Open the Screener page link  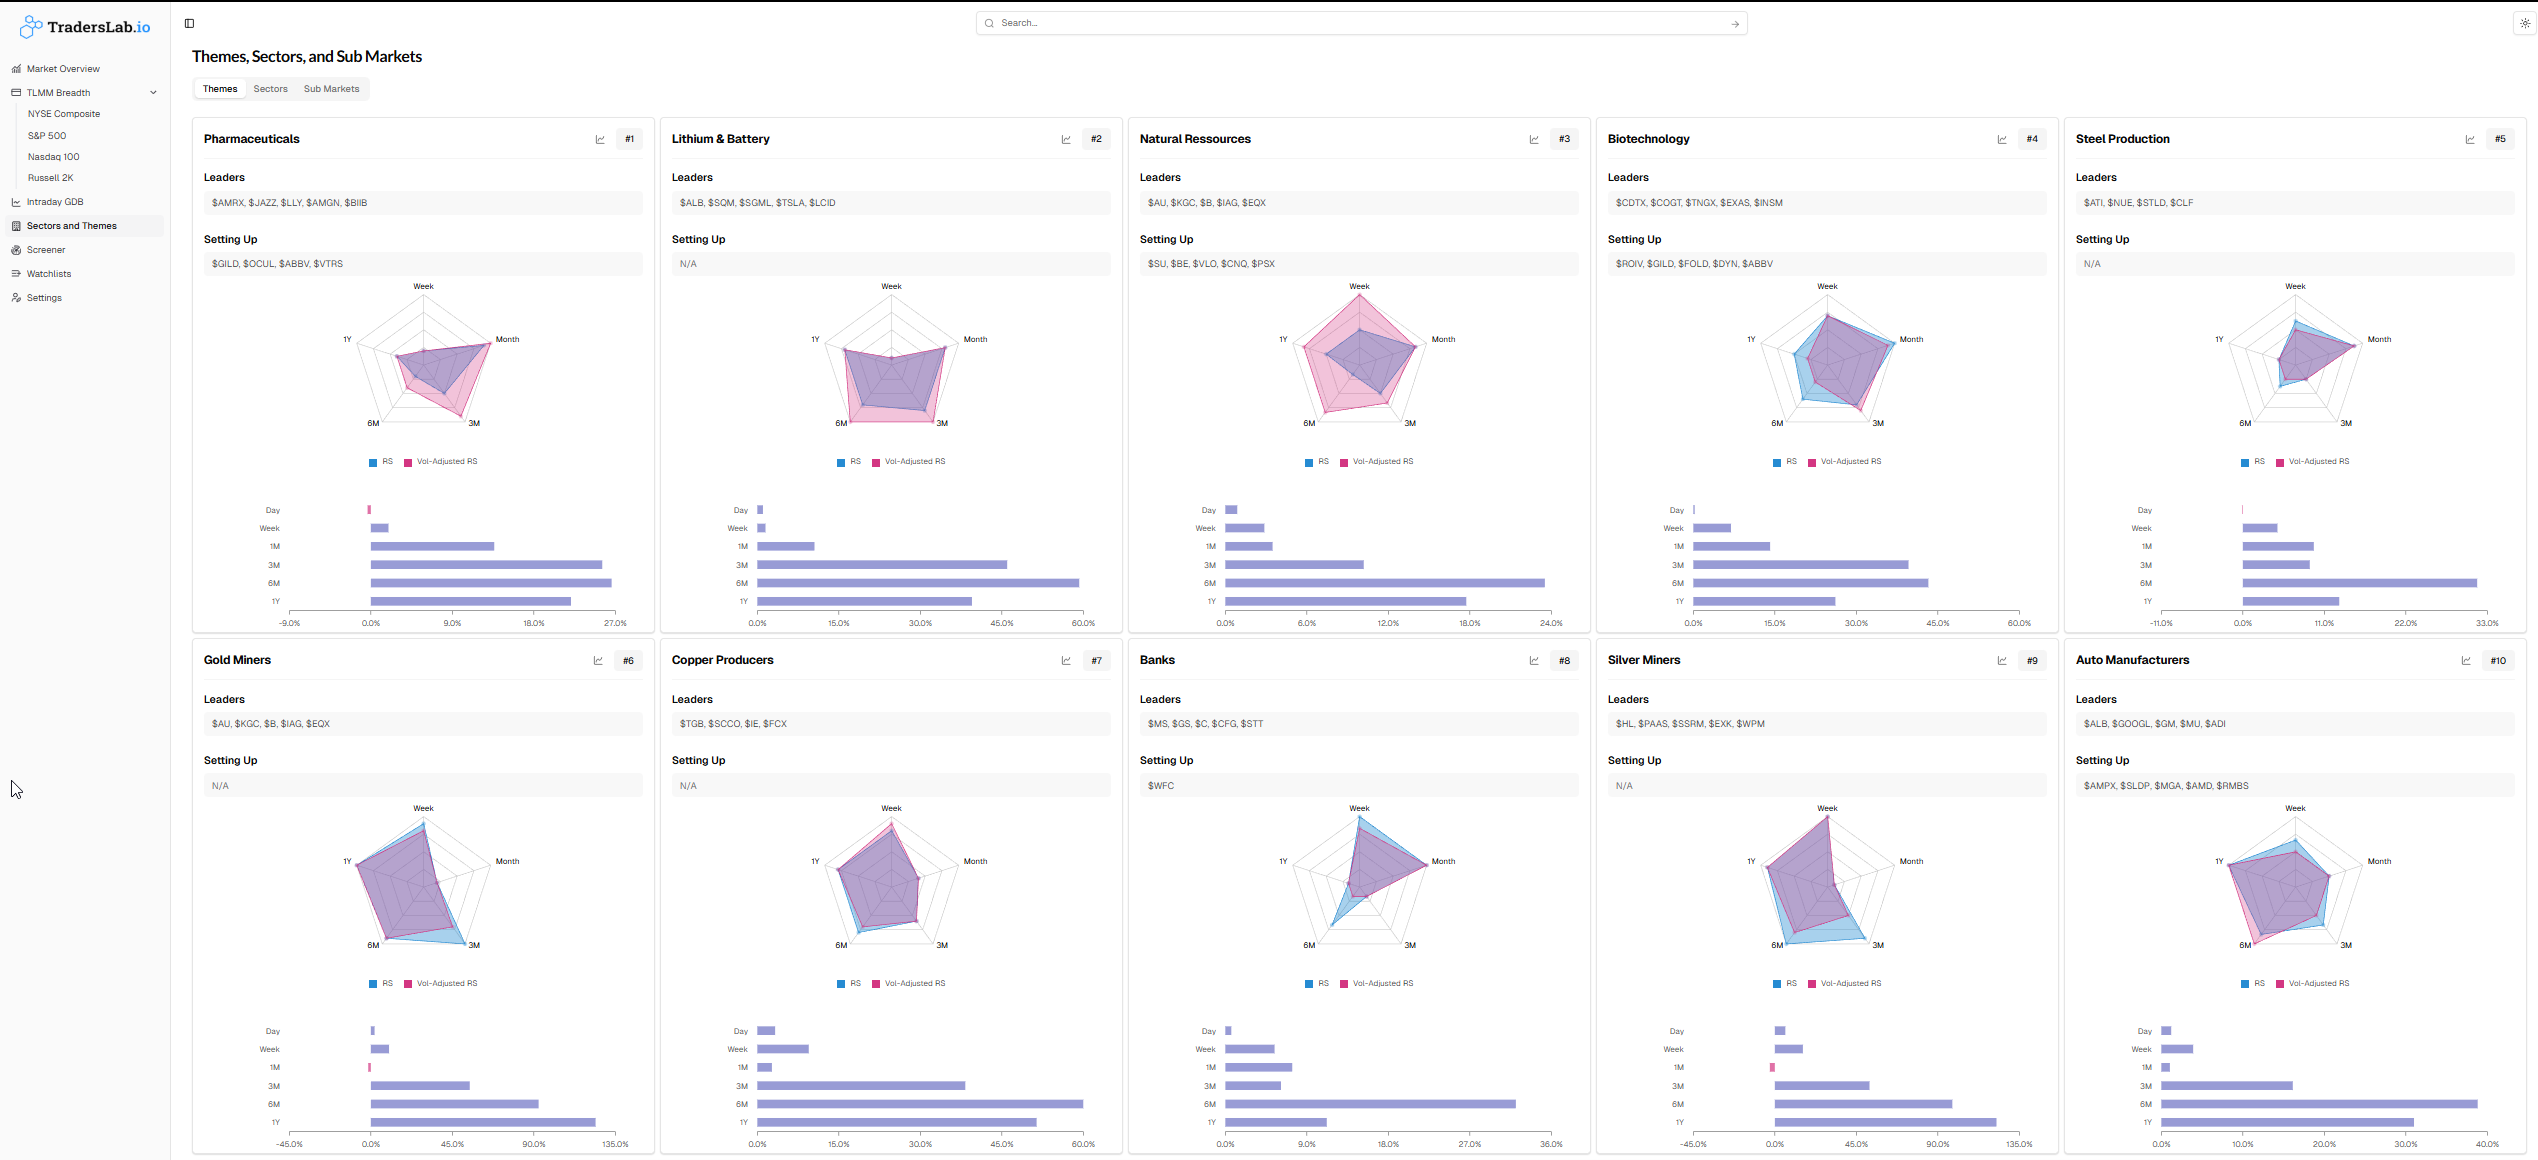tap(46, 250)
